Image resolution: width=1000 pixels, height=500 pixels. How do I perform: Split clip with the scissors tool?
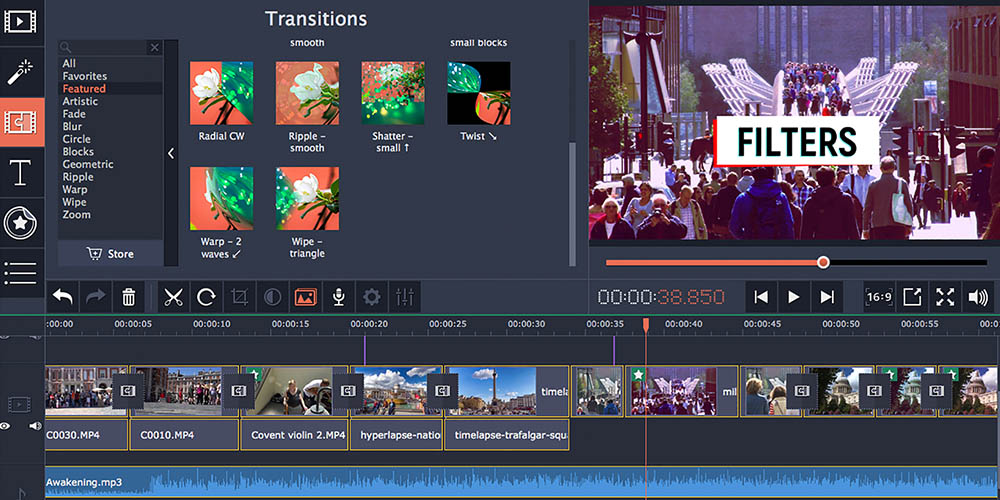click(173, 297)
